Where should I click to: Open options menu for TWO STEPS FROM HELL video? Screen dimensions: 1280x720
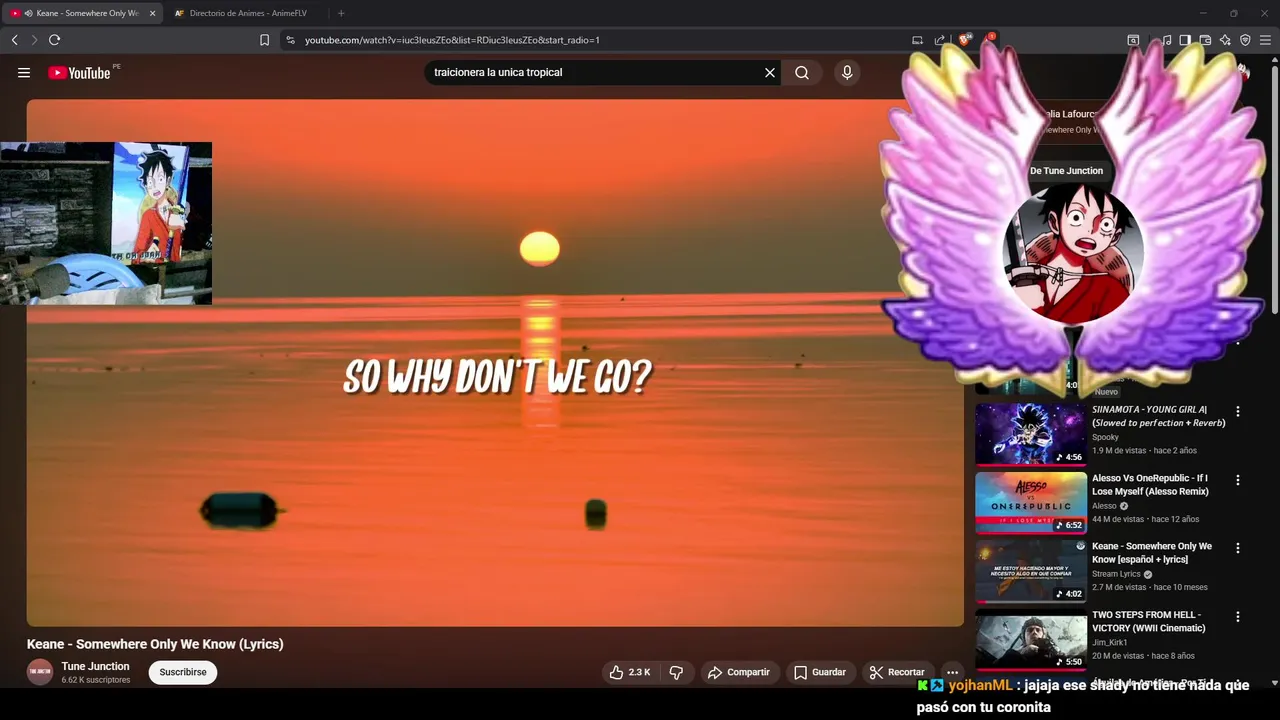tap(1238, 617)
